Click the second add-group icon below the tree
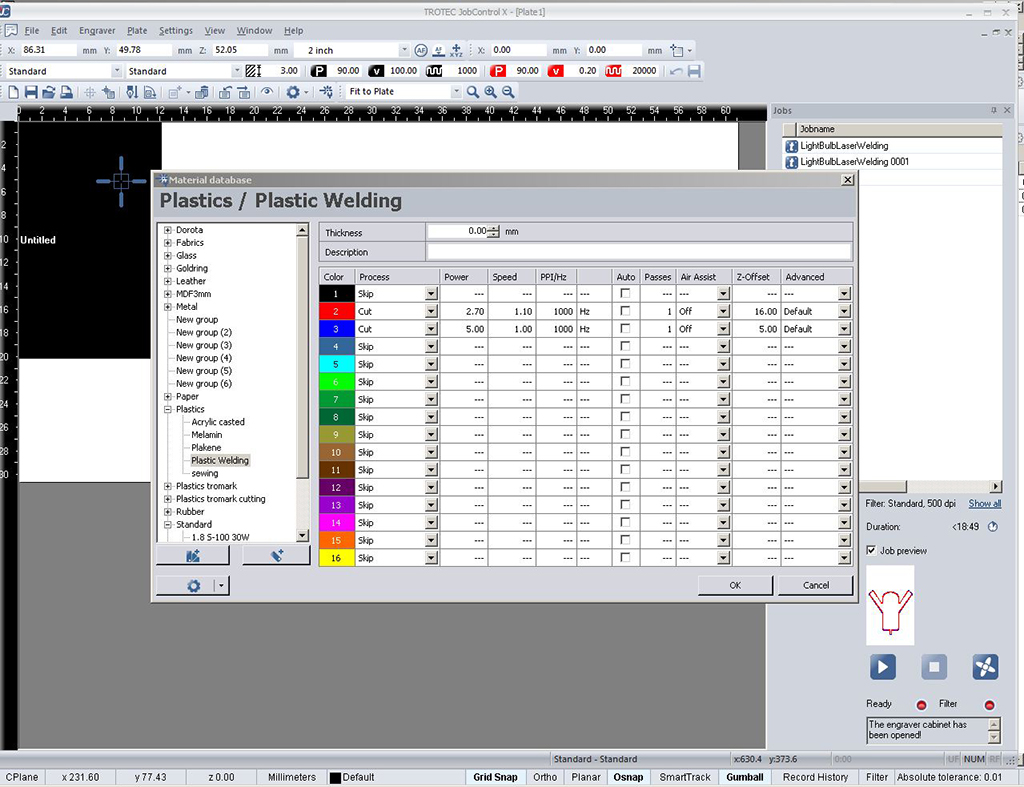Viewport: 1024px width, 787px height. [276, 556]
